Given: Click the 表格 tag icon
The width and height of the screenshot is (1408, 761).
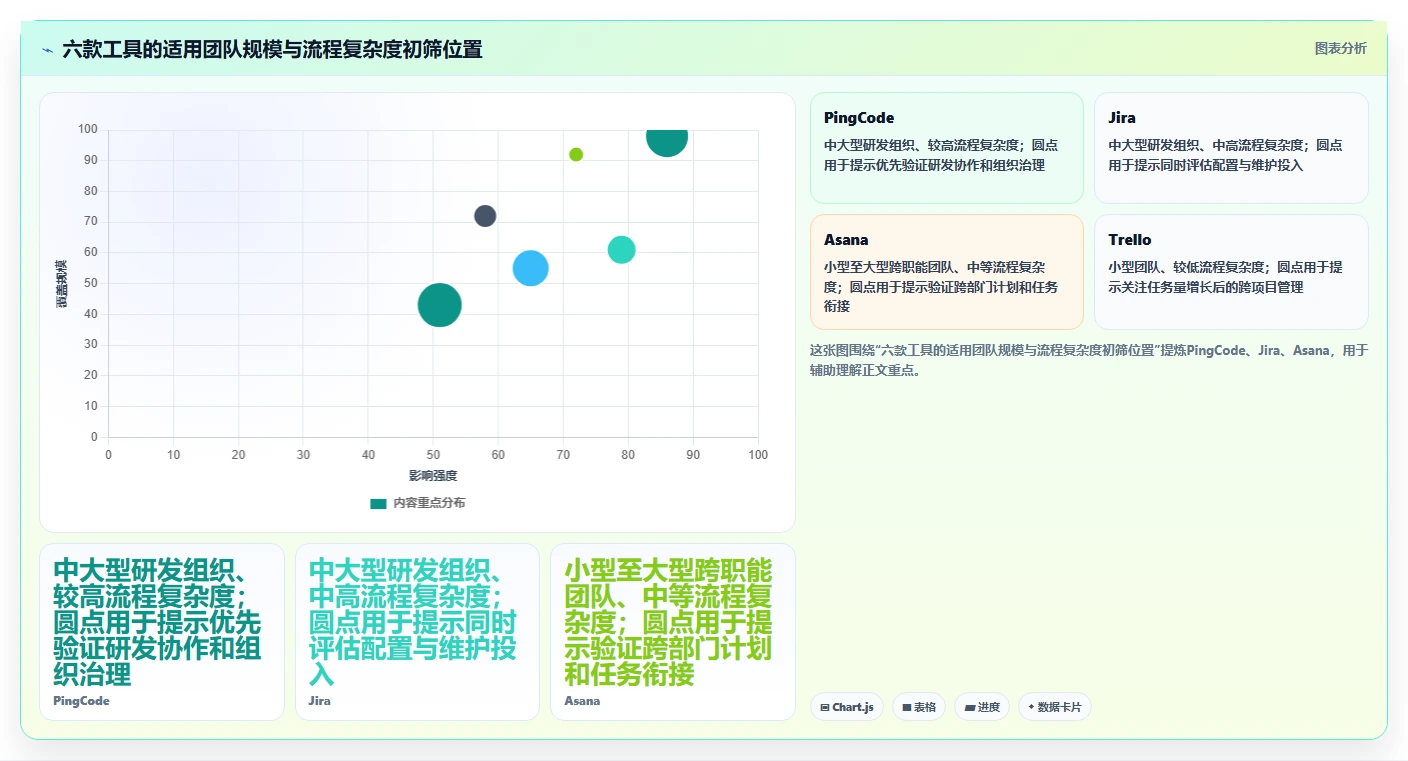Looking at the screenshot, I should [906, 707].
